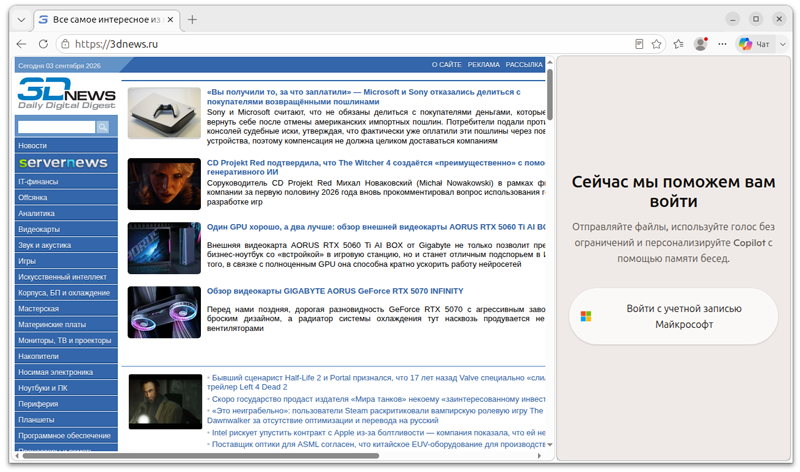Bookmark this page with the star icon

coord(657,44)
